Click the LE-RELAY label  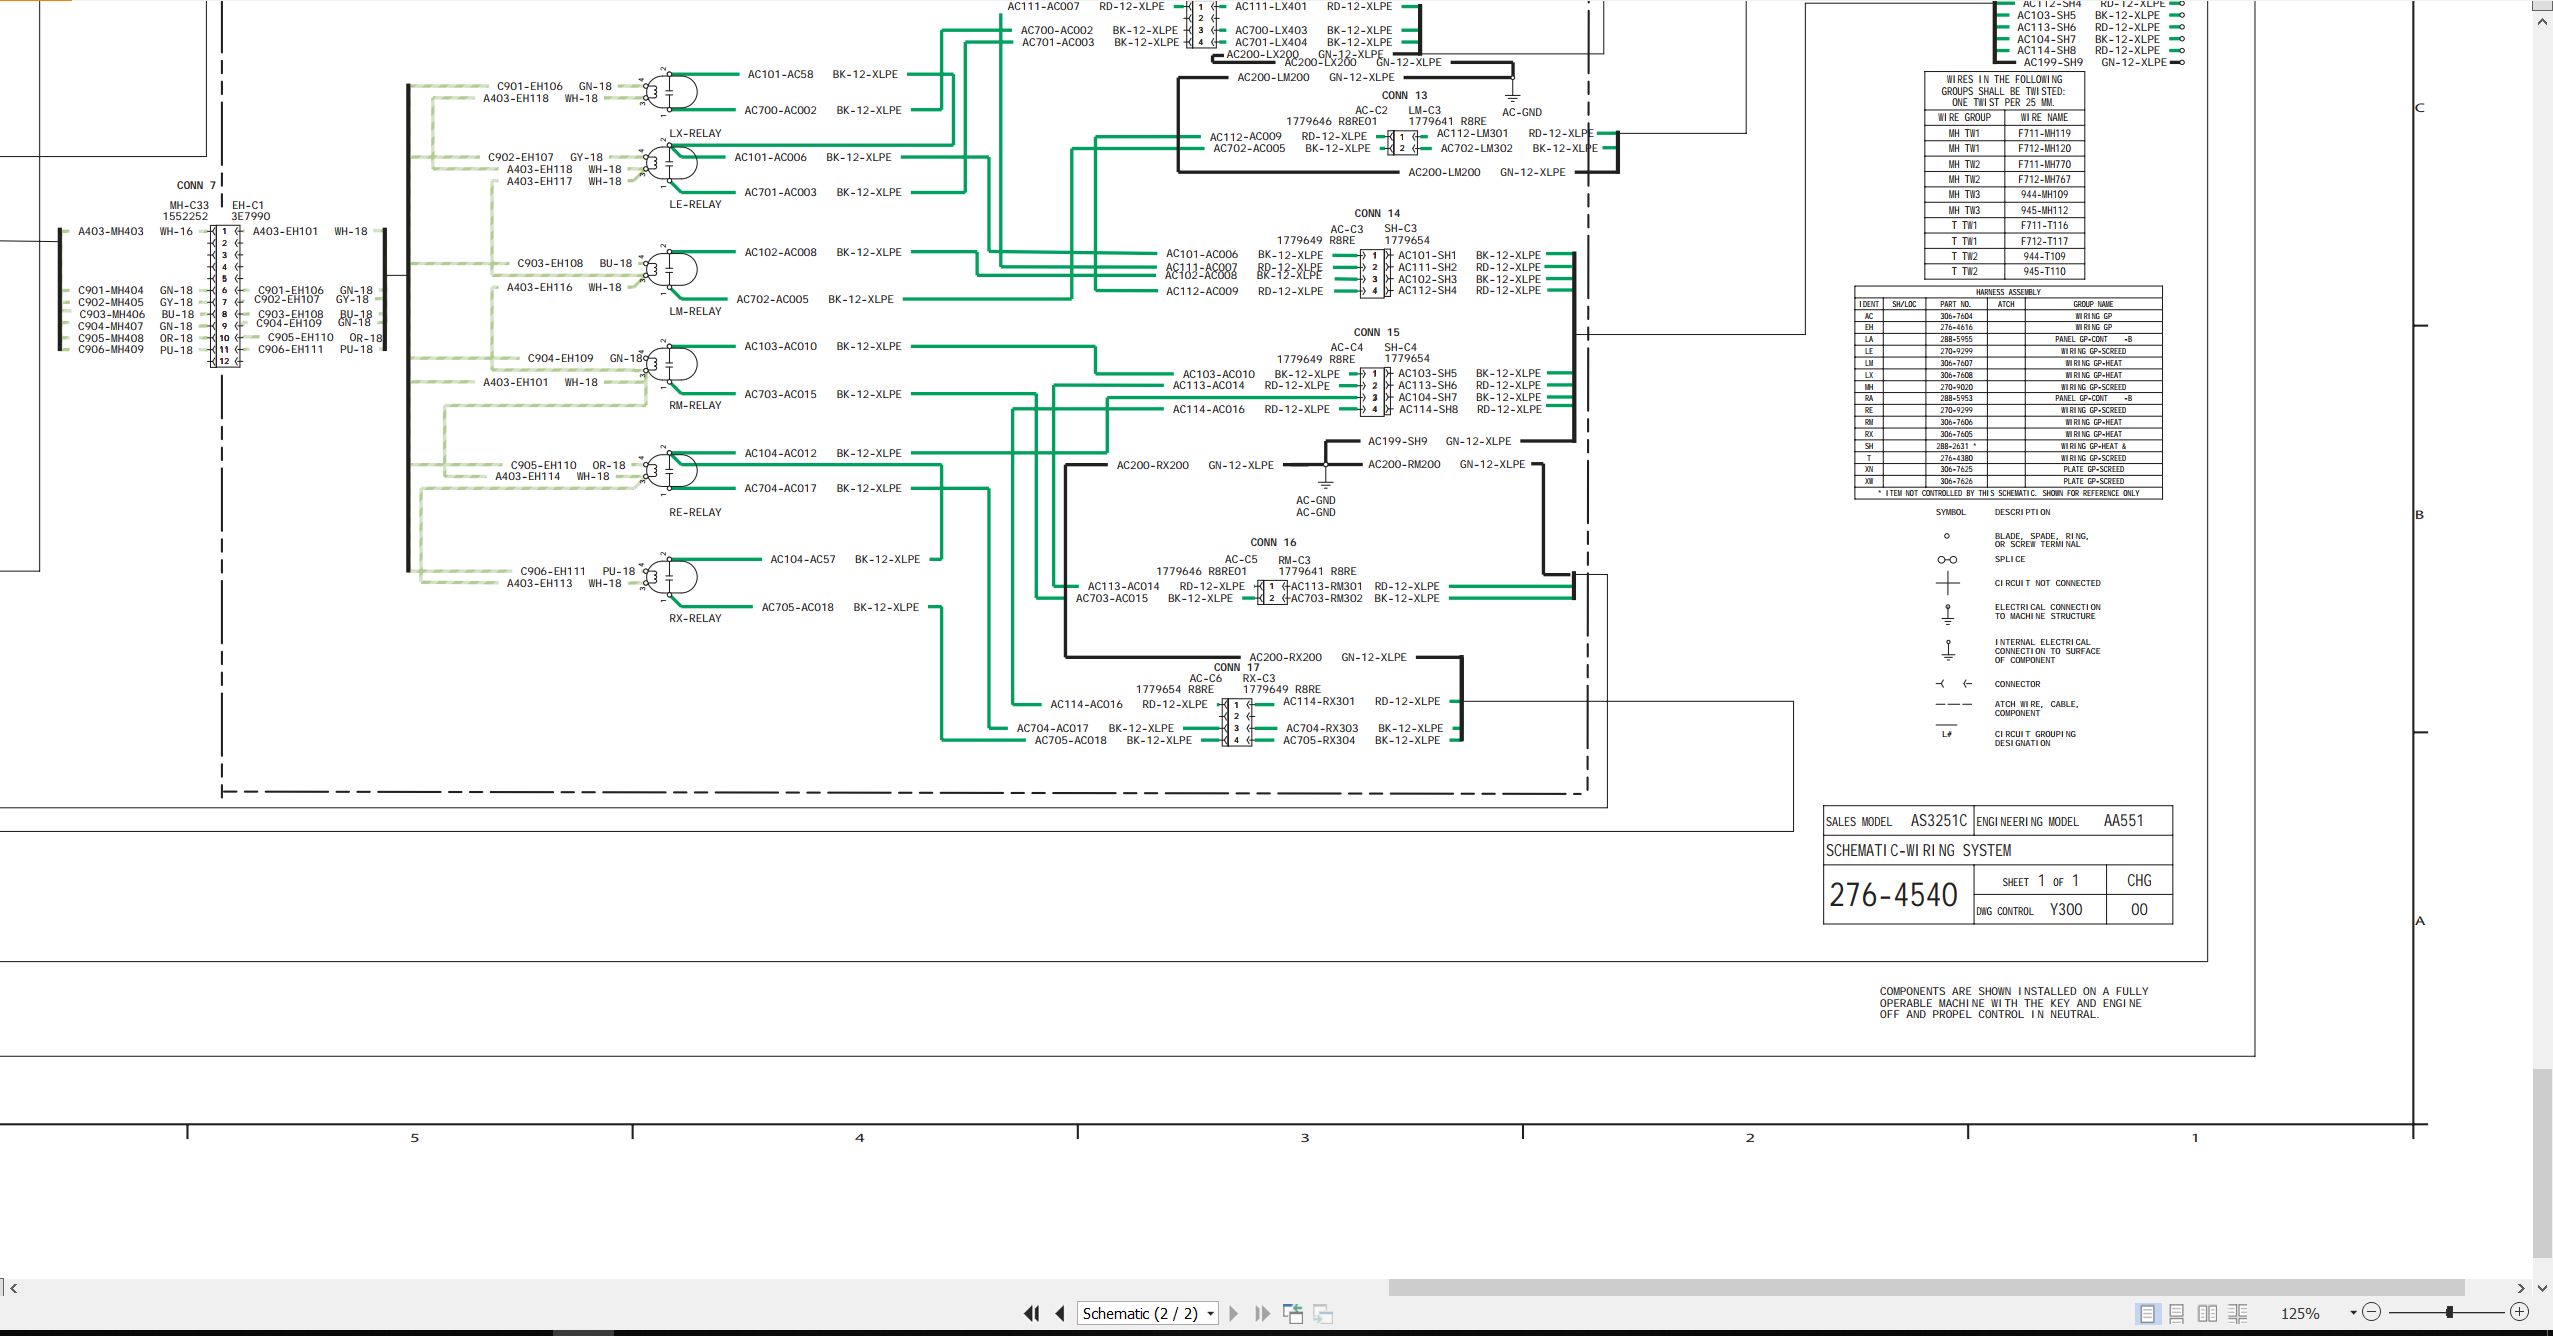695,204
